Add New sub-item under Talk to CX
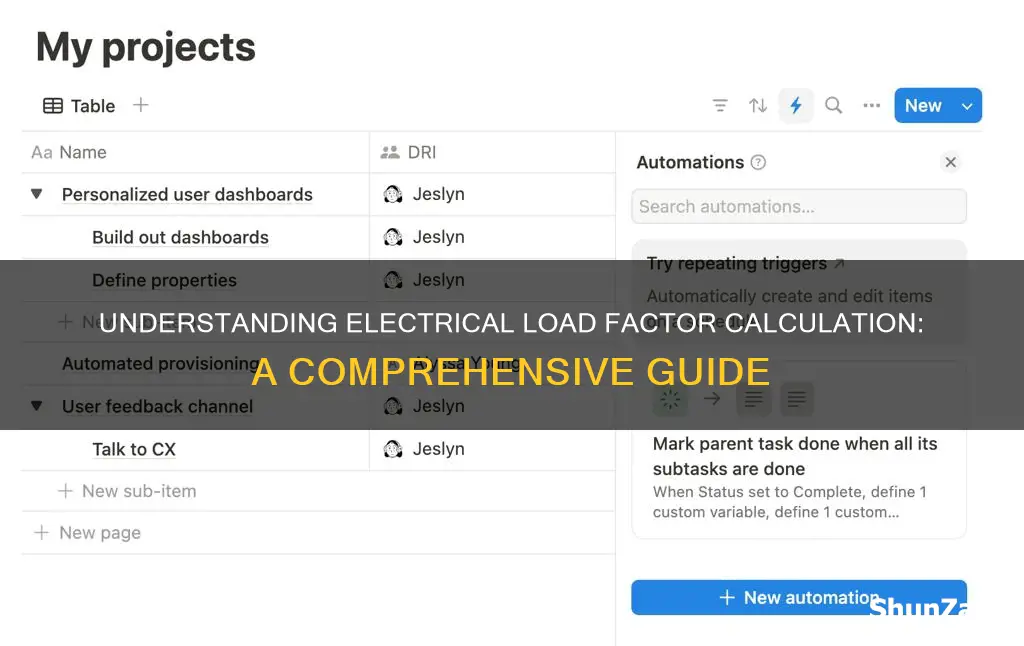Screen dimensions: 1024x646 click(127, 491)
